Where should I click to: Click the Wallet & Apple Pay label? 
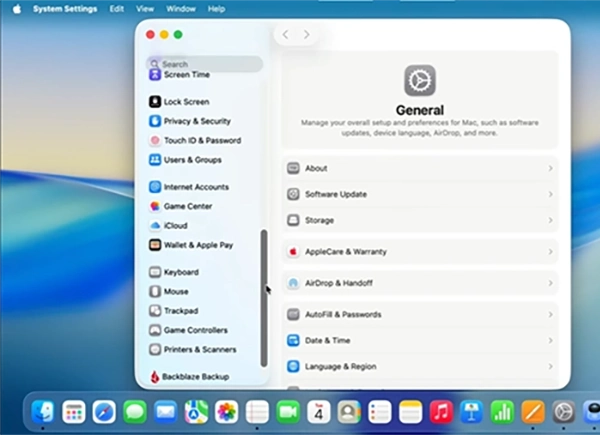tap(198, 245)
